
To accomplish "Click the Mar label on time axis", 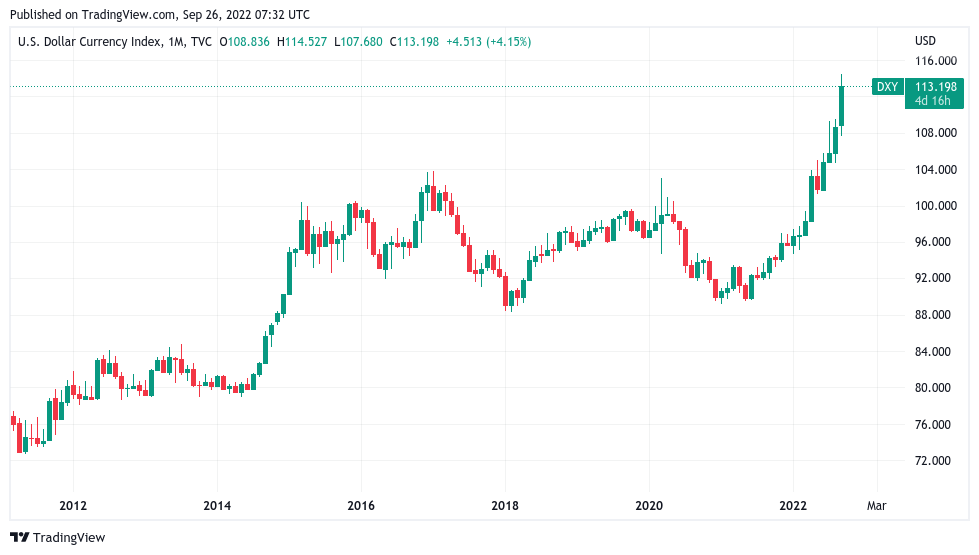I will click(x=877, y=506).
